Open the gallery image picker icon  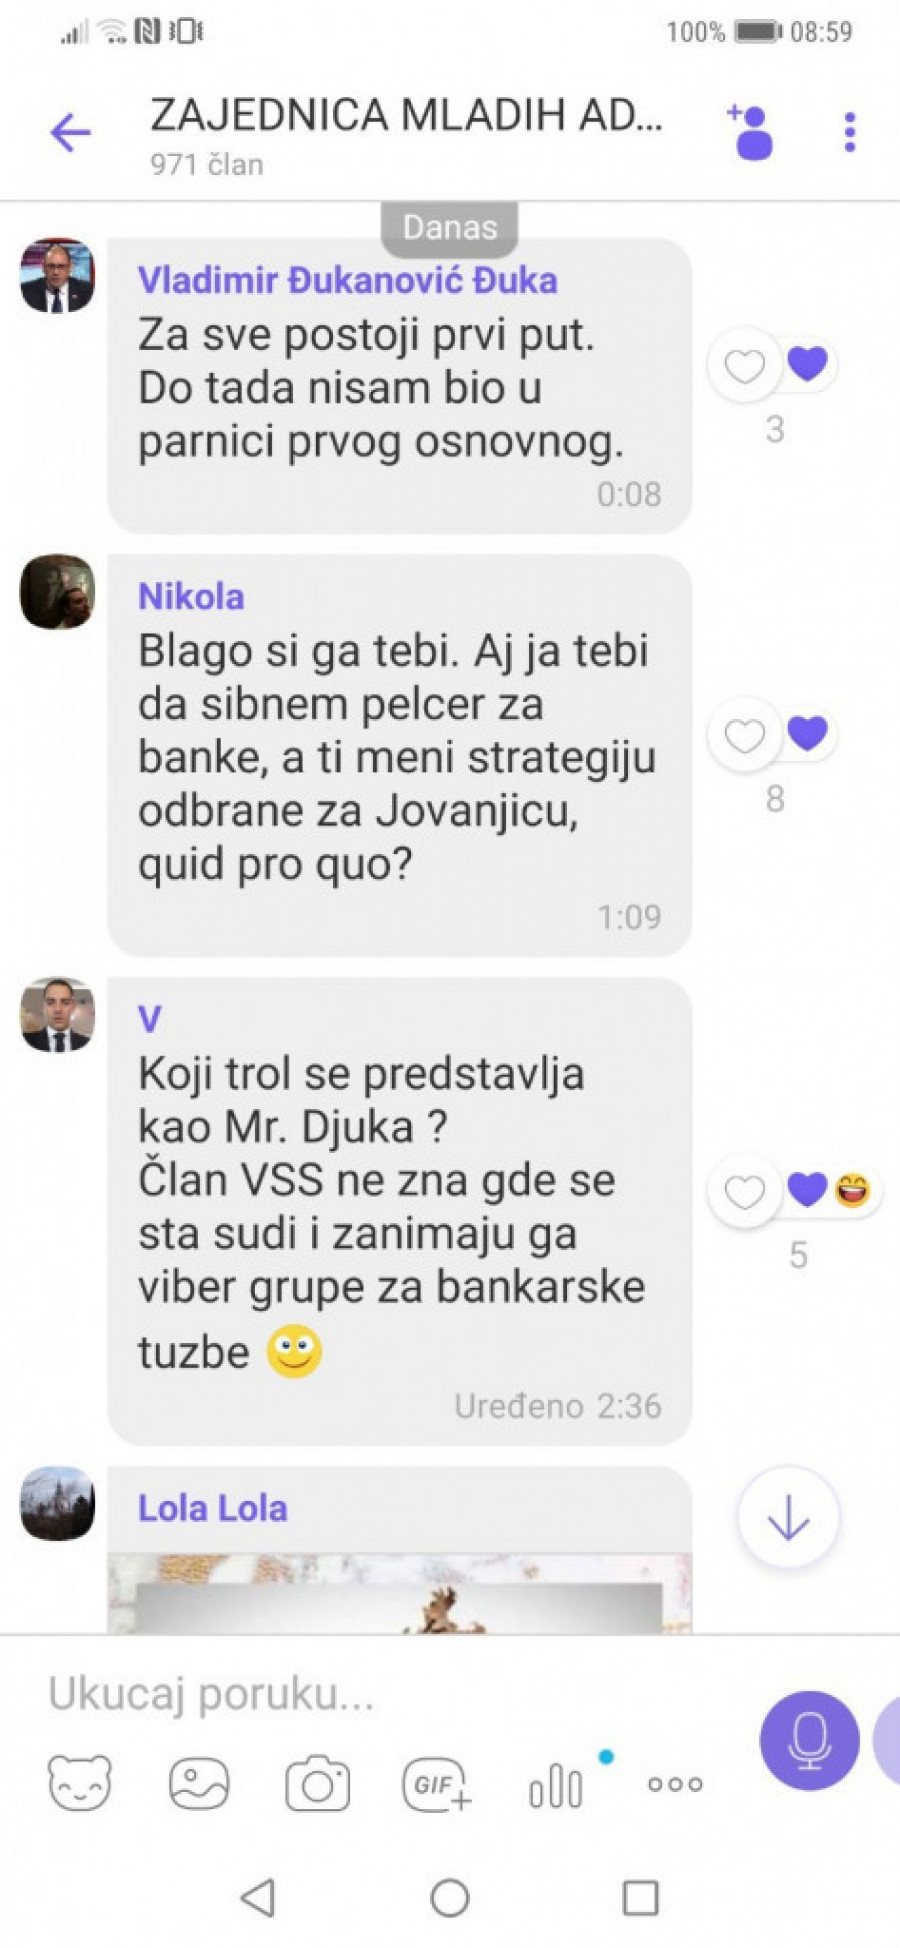pyautogui.click(x=199, y=1784)
